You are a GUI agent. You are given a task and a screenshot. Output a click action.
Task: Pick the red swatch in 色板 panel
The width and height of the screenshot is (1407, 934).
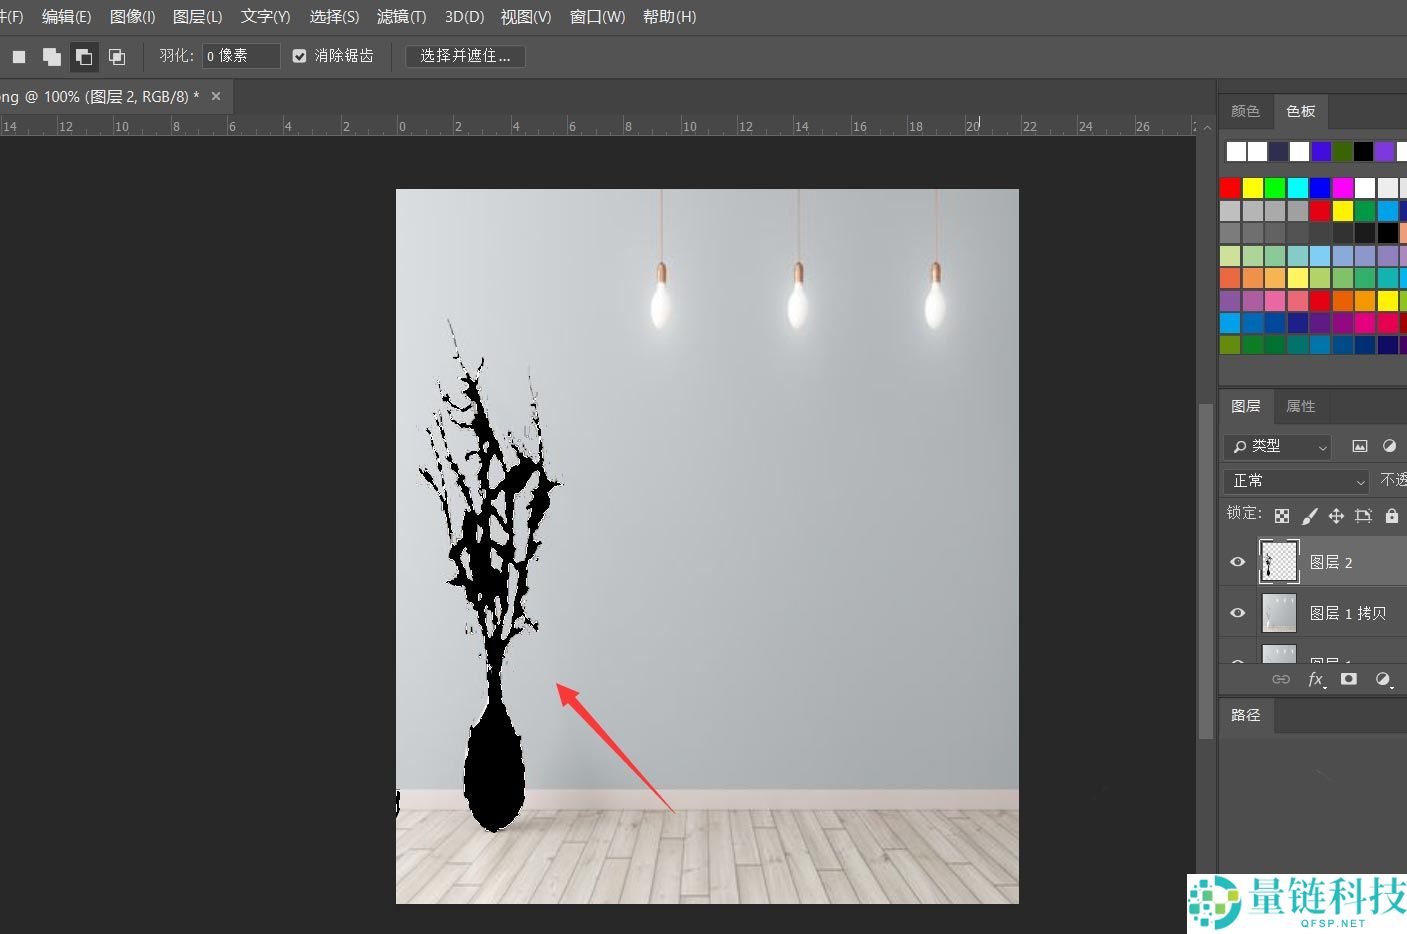click(x=1230, y=188)
